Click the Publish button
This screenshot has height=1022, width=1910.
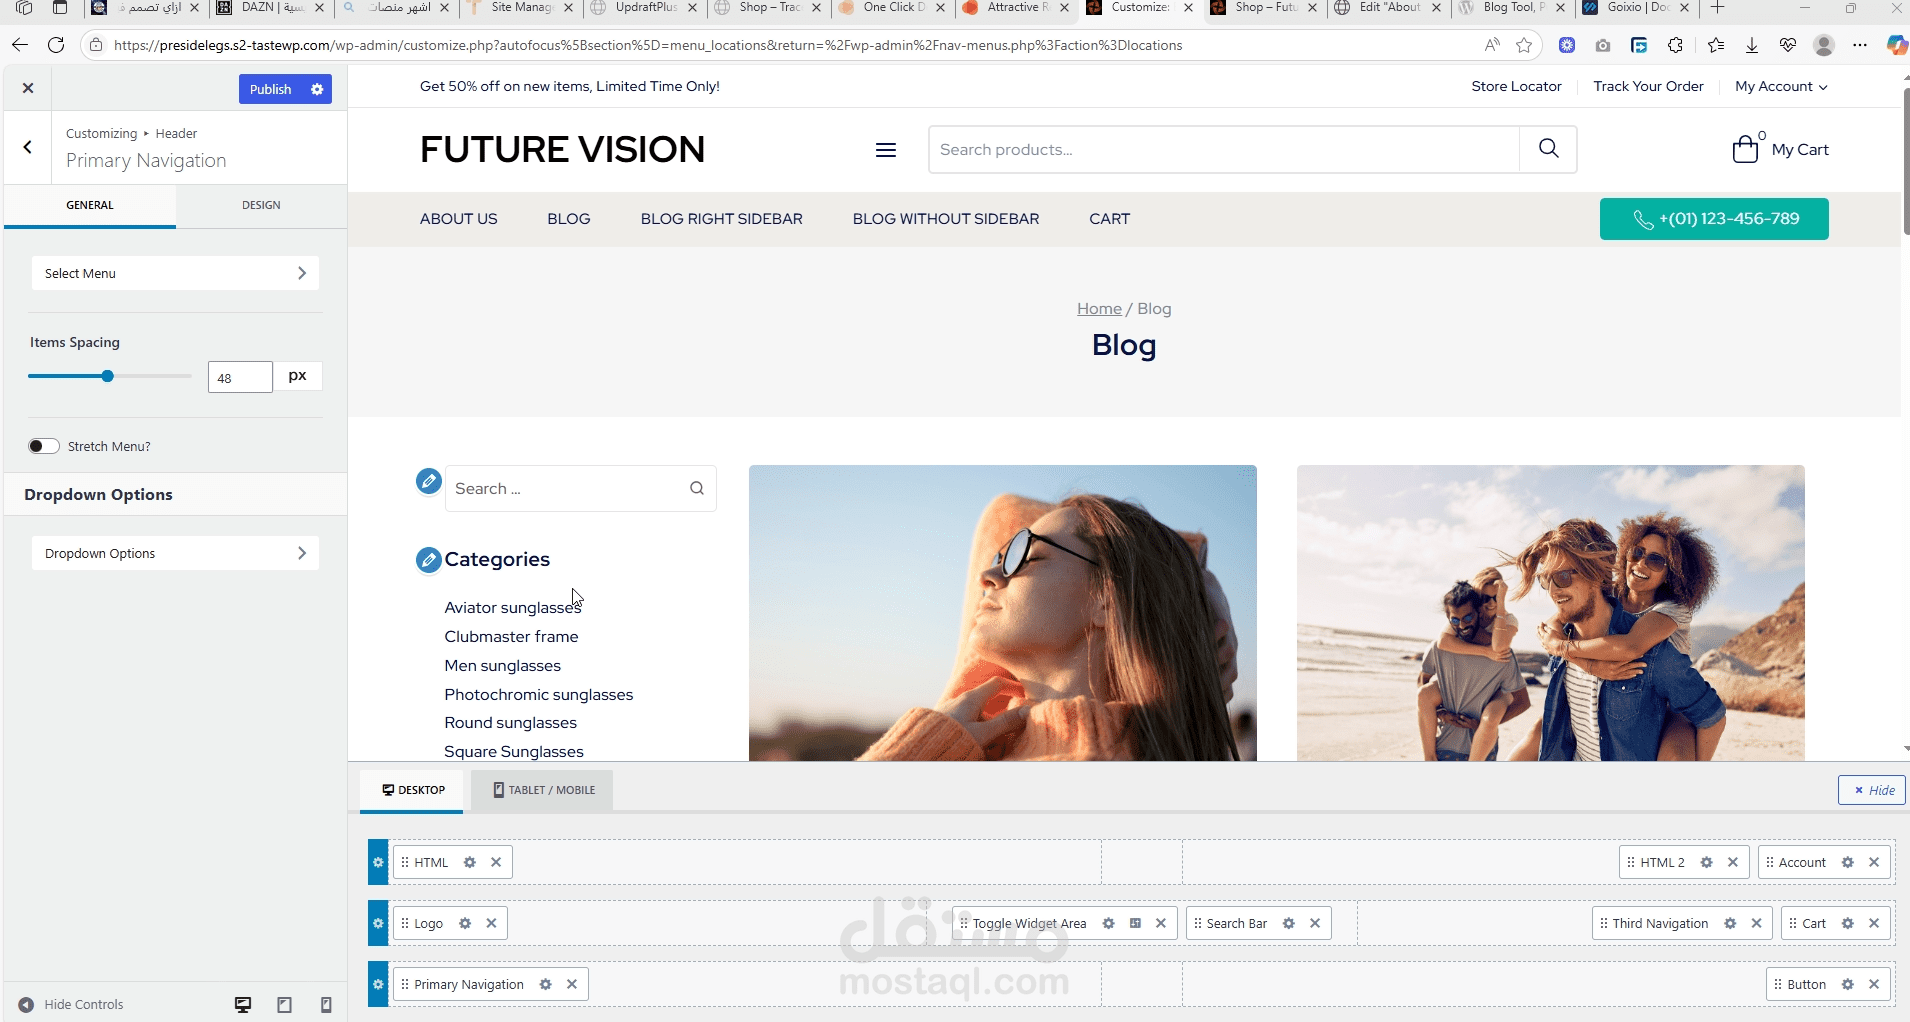[x=270, y=89]
